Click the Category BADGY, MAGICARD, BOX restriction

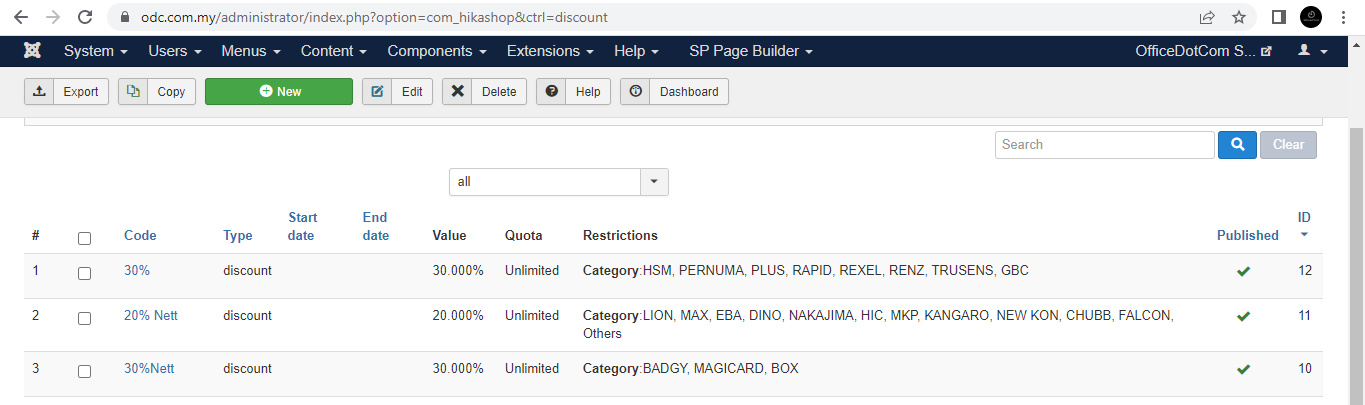(x=691, y=369)
